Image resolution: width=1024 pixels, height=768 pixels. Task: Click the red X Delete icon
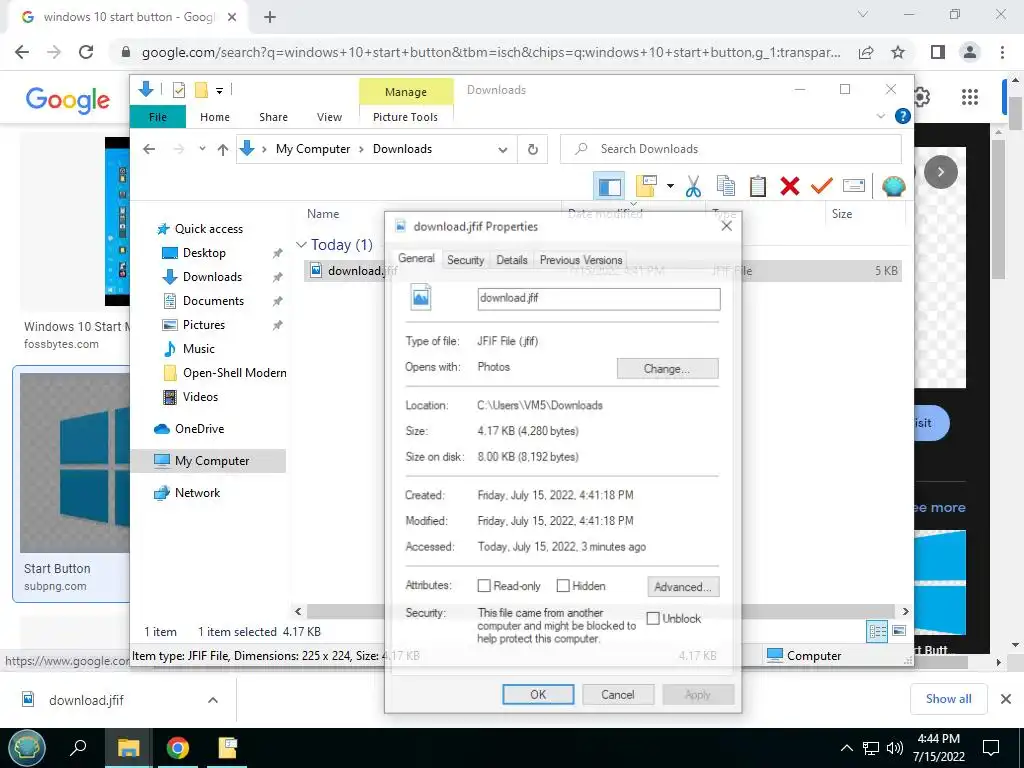click(x=790, y=186)
